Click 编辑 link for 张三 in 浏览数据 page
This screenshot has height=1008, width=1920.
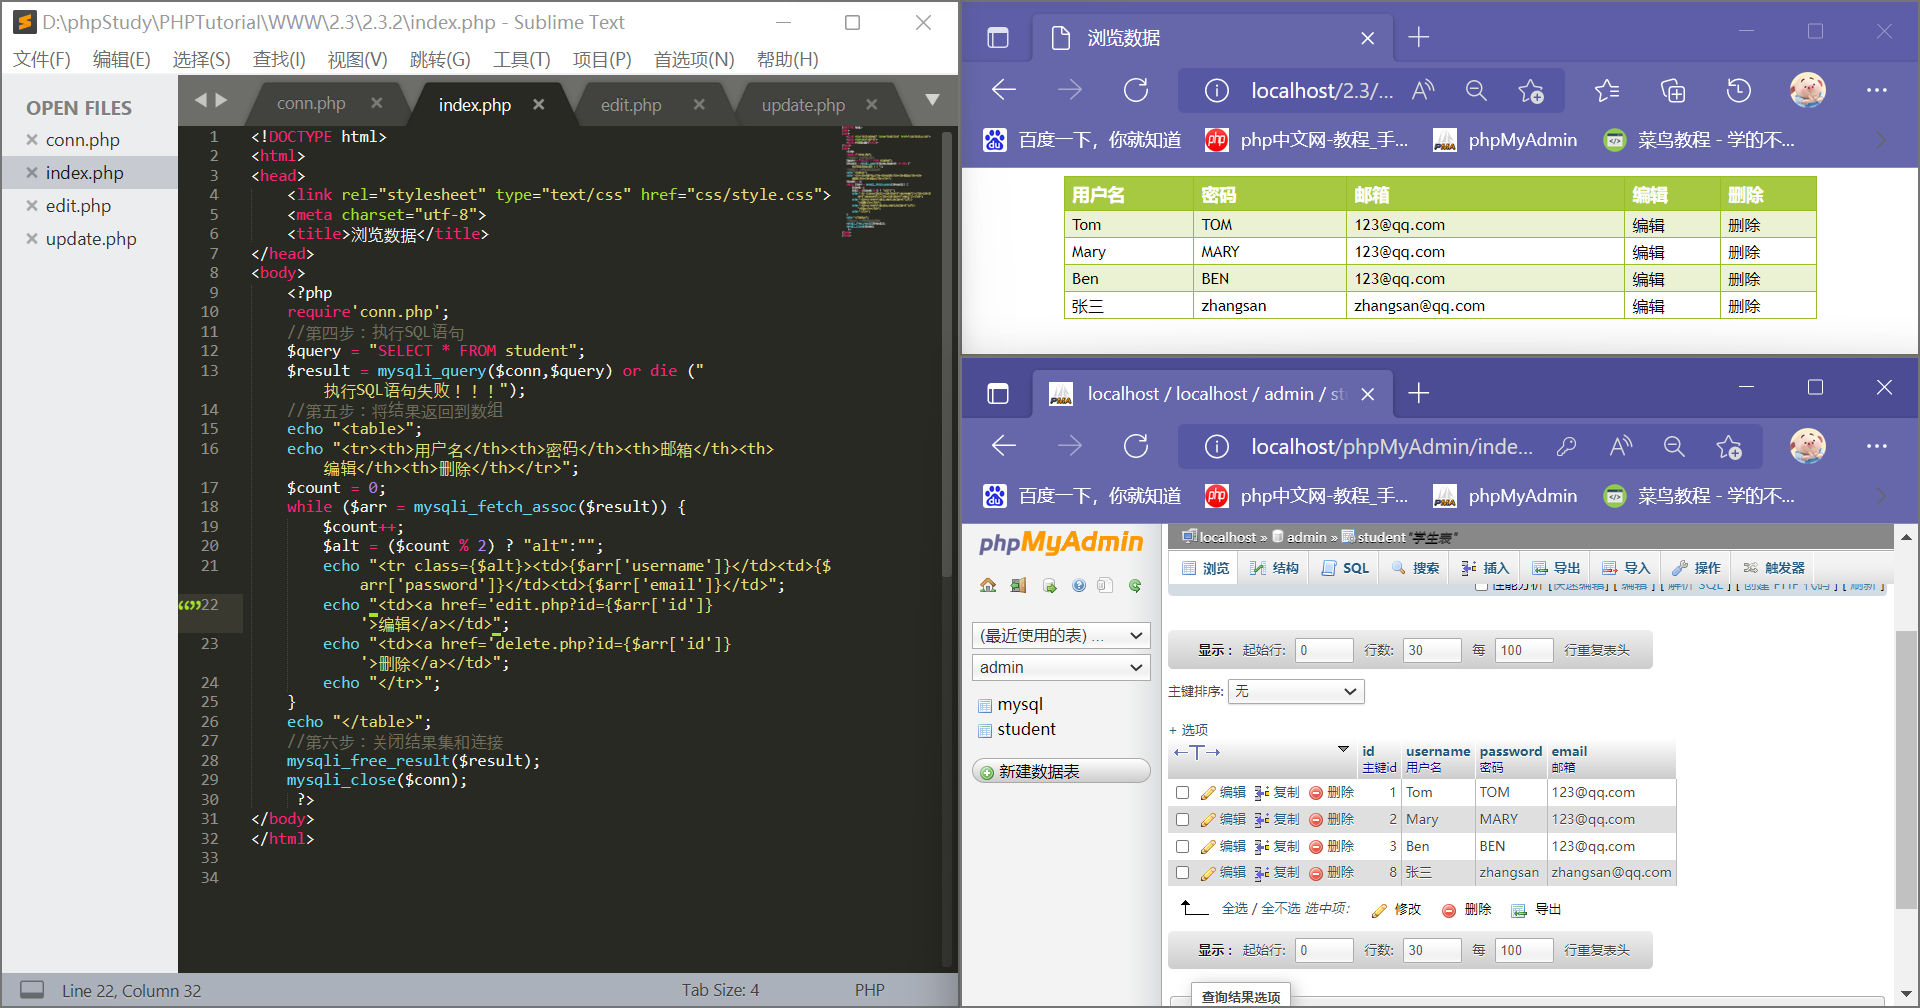1648,306
